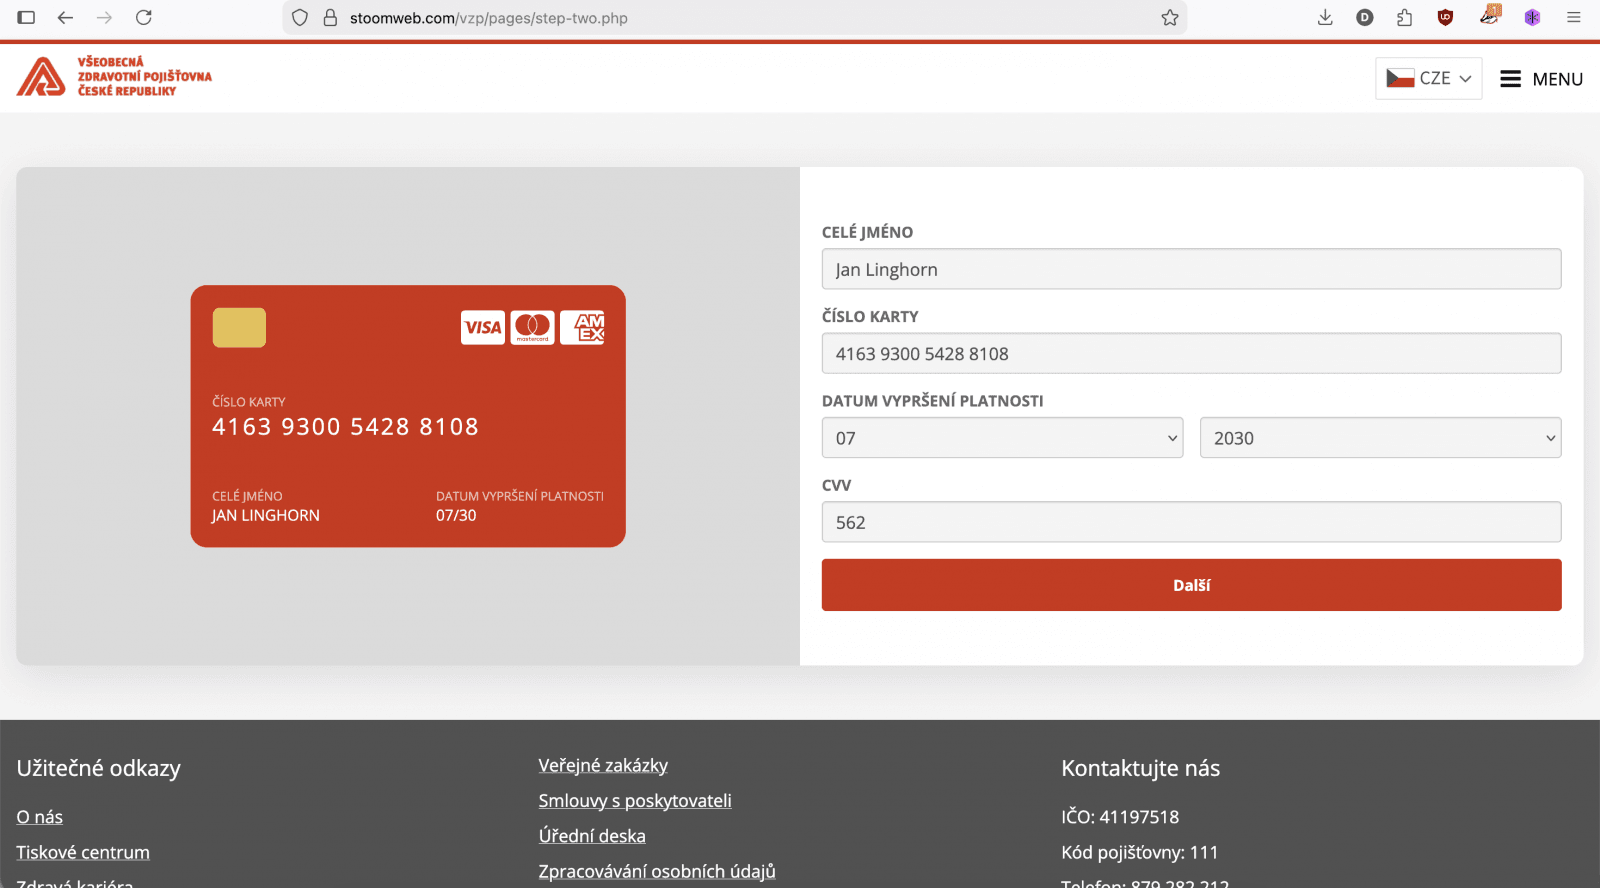Click the Mastercard logo on the card
The width and height of the screenshot is (1600, 888).
tap(533, 327)
